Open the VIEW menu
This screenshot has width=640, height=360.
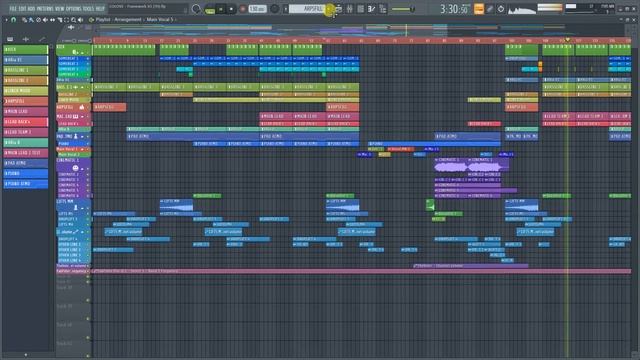tap(60, 9)
